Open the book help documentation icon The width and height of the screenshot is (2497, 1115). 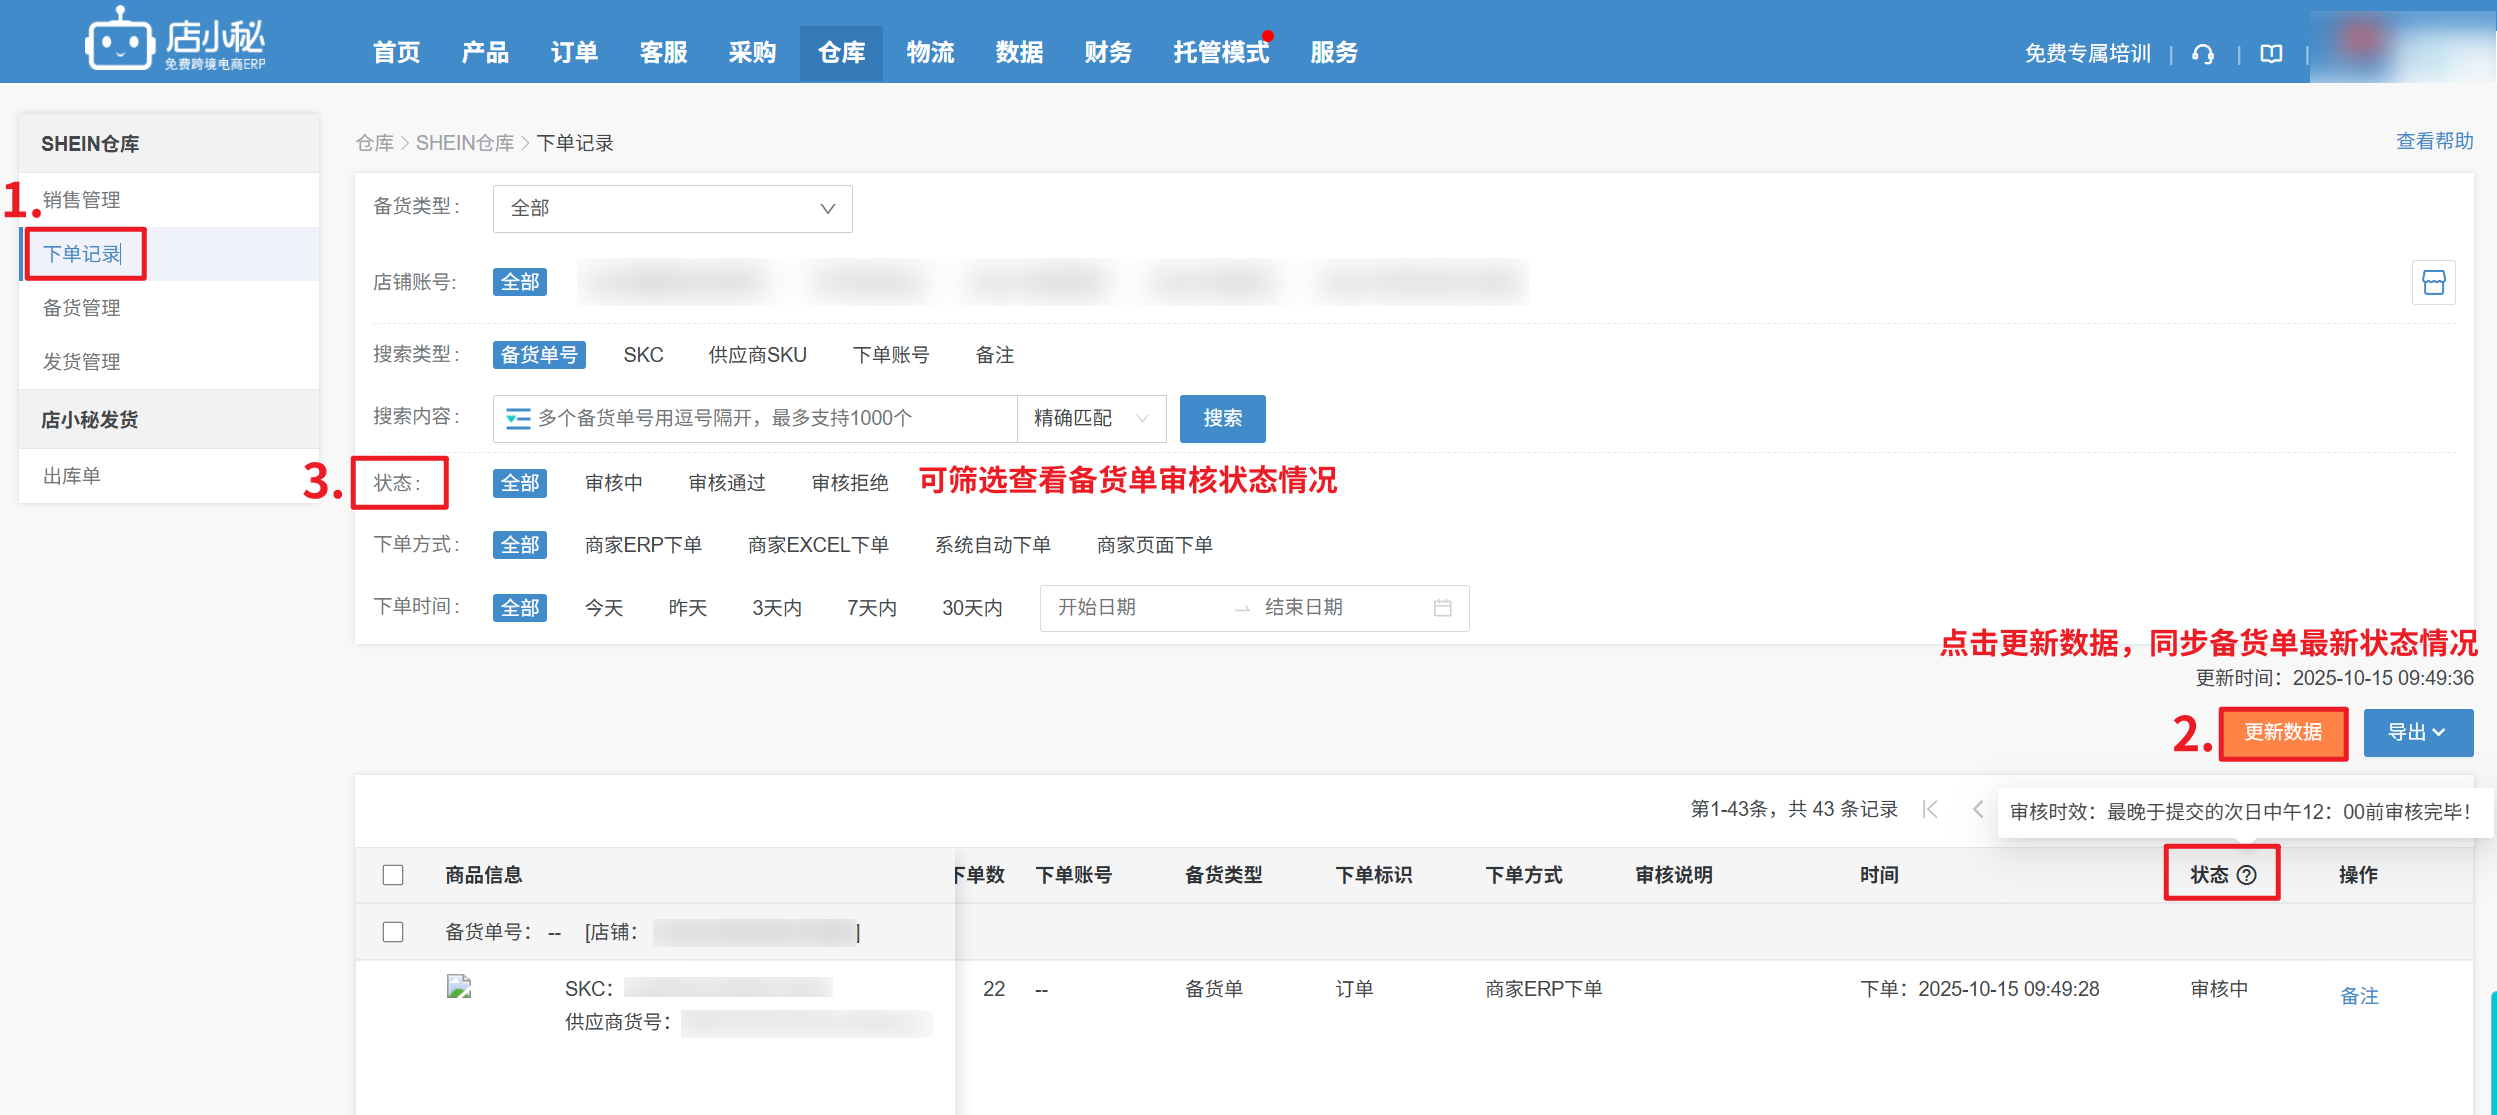click(x=2271, y=54)
